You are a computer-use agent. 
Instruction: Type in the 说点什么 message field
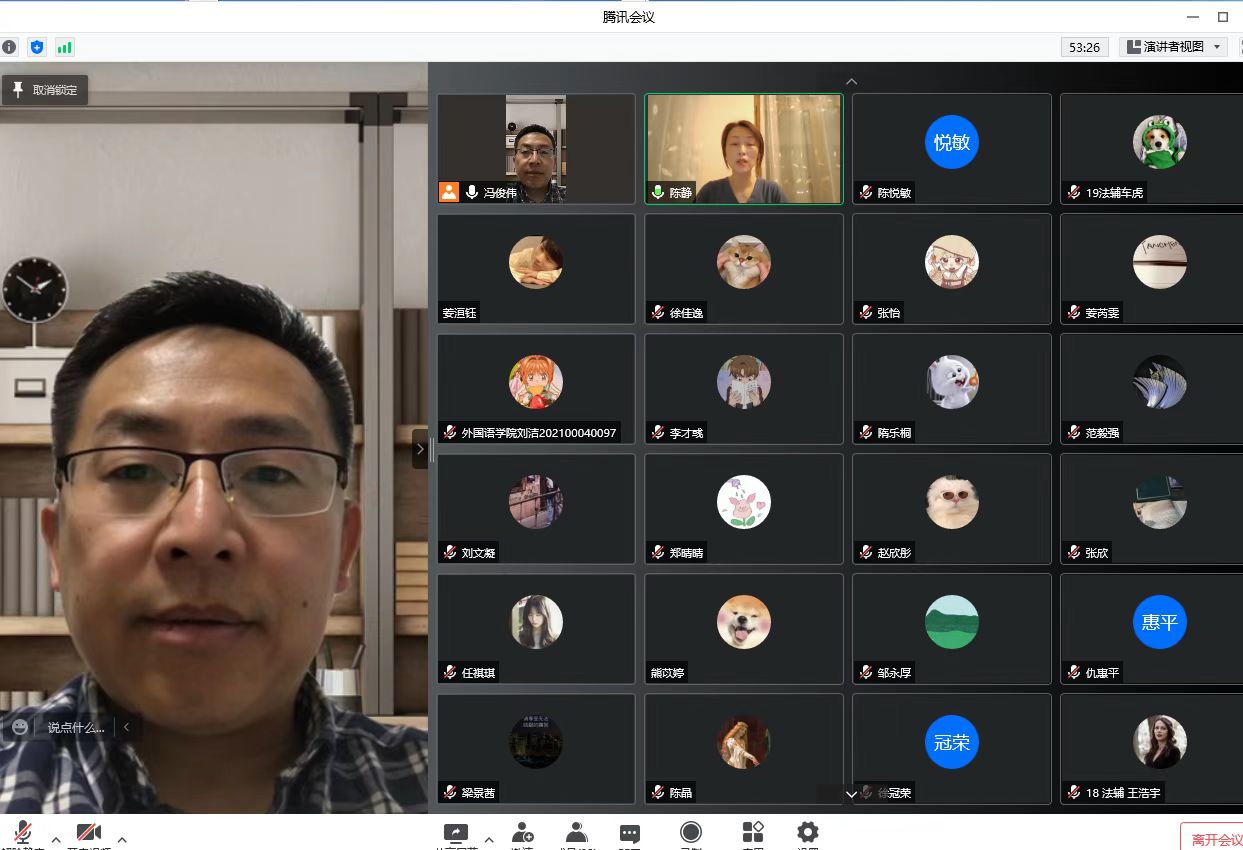pos(75,727)
